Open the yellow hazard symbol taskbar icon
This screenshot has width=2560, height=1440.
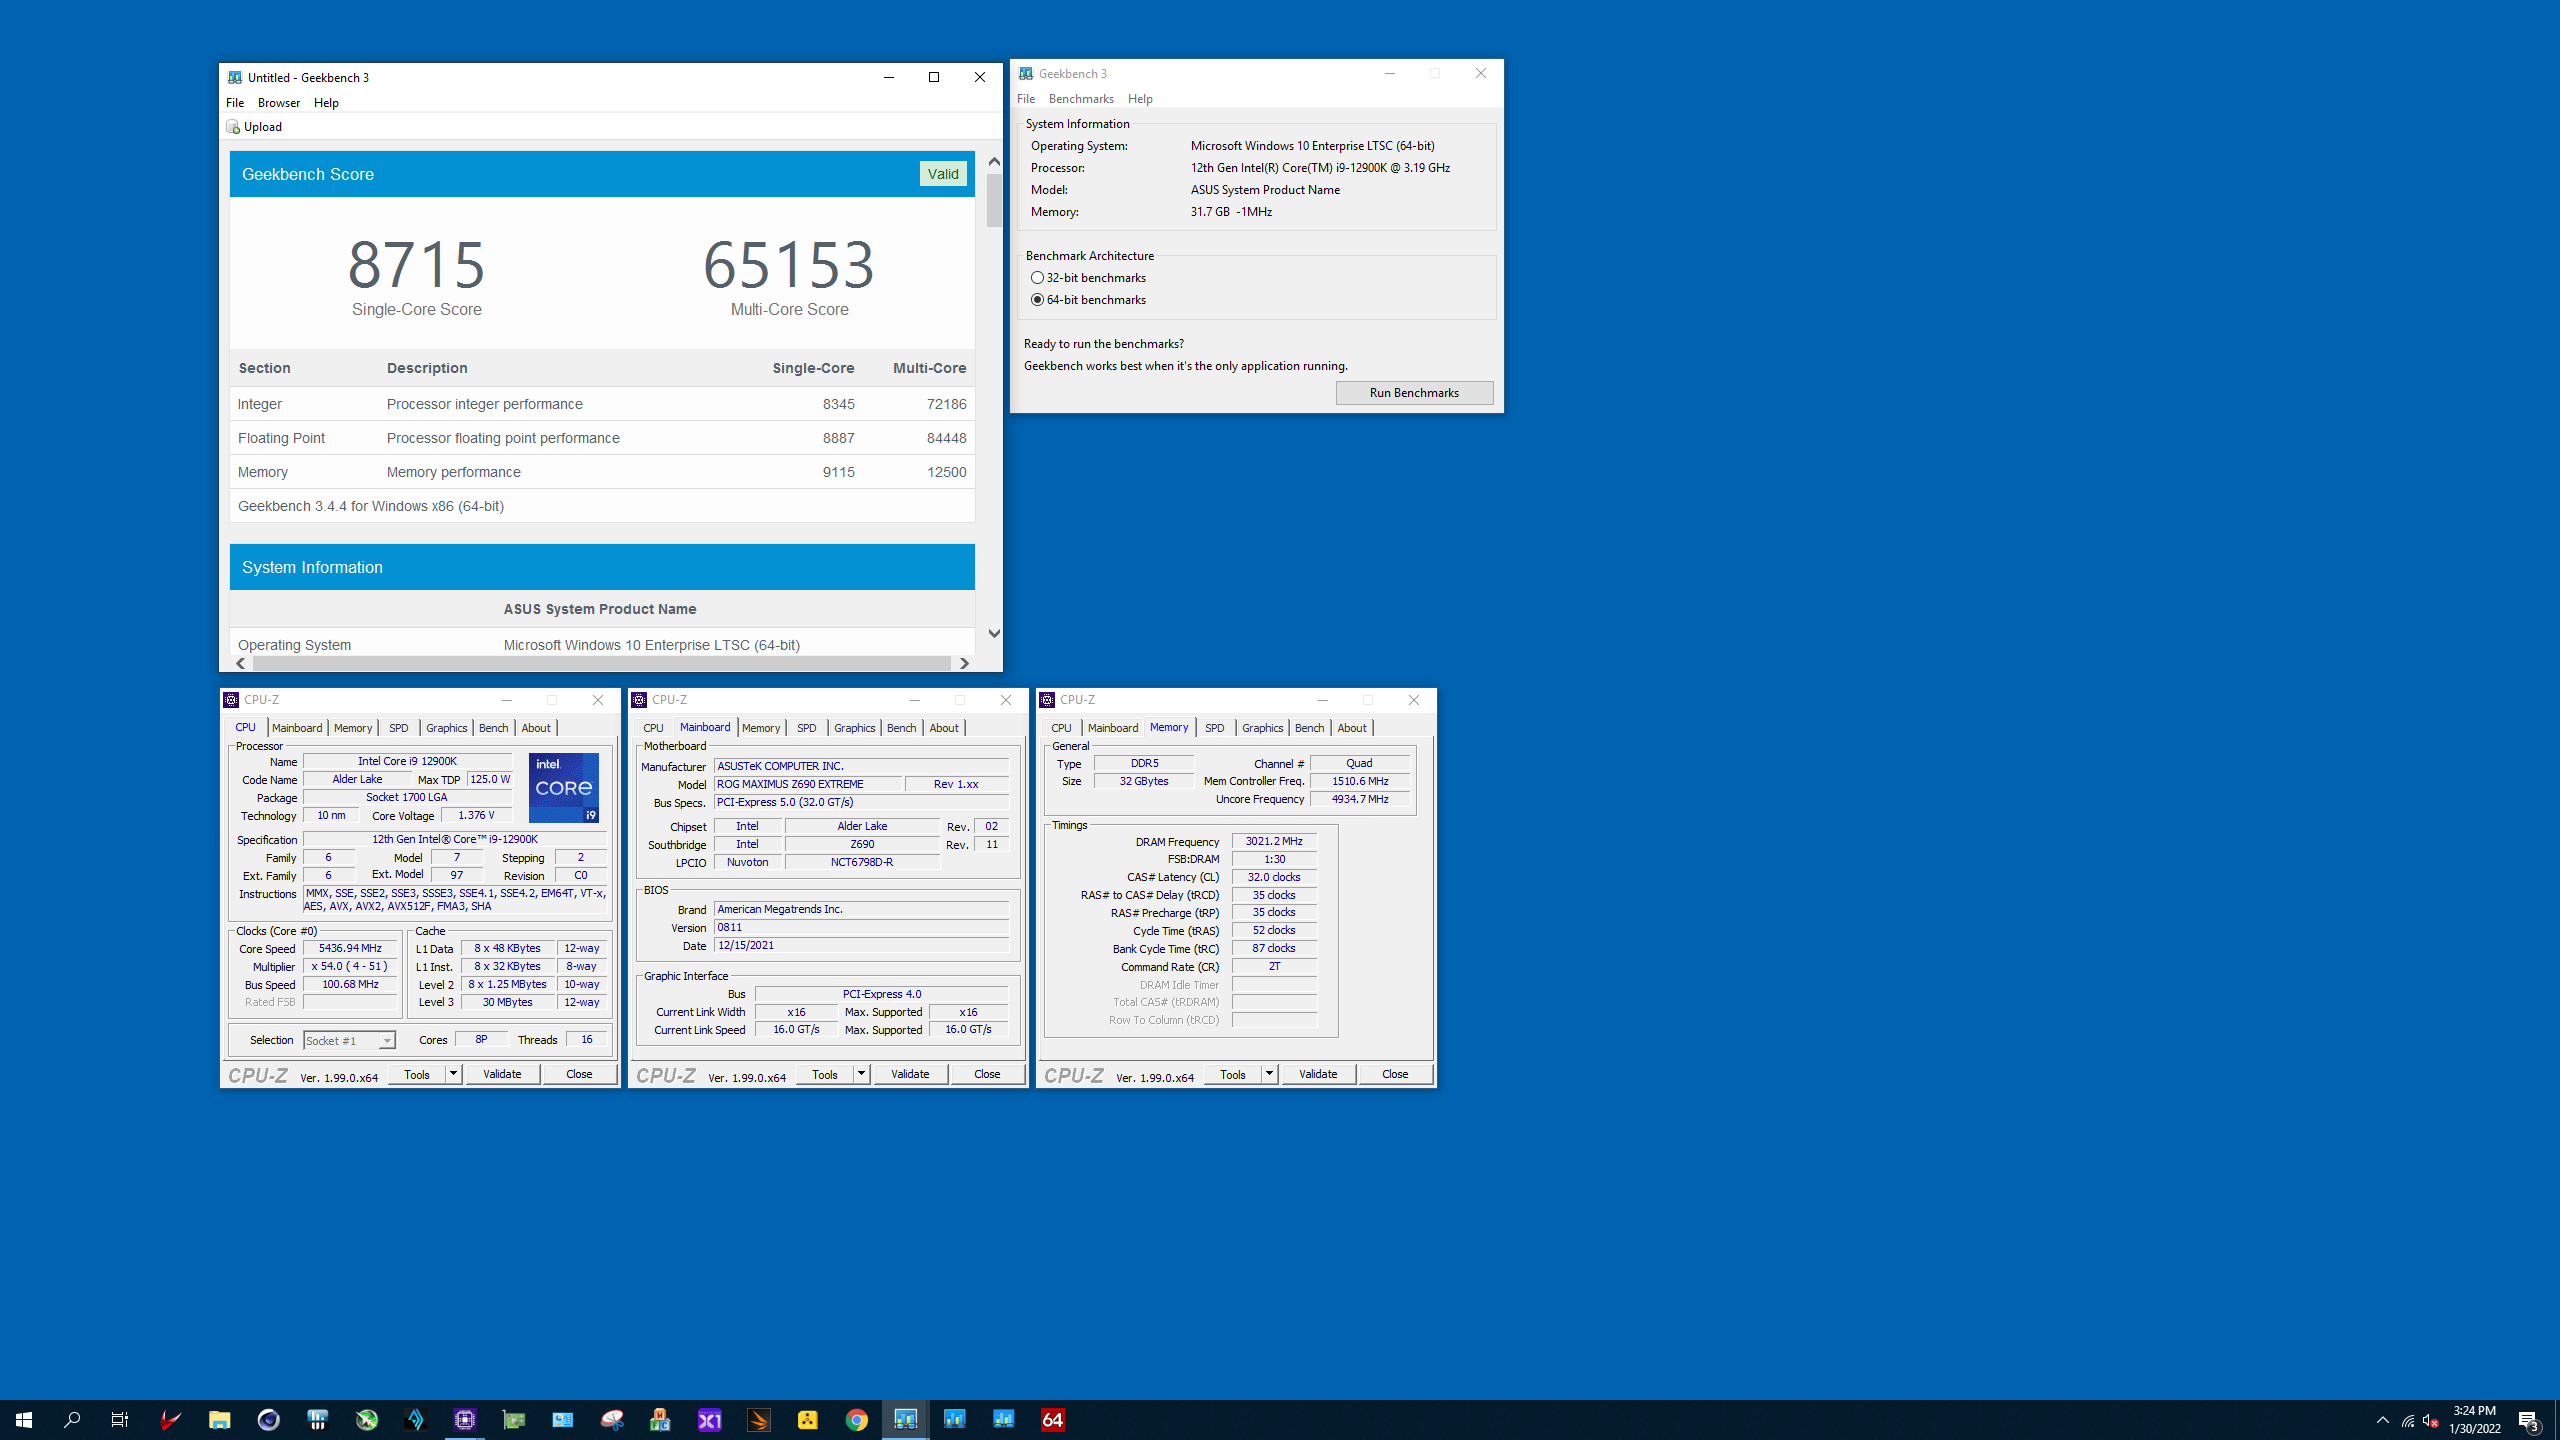(807, 1420)
